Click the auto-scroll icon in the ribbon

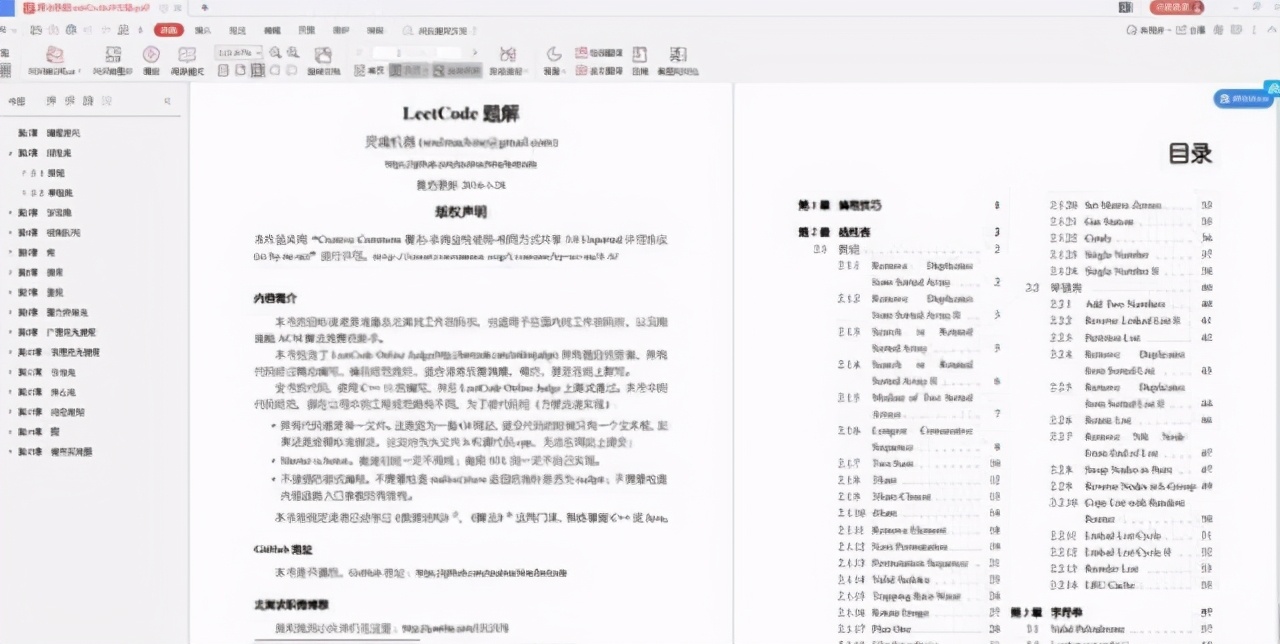(507, 55)
